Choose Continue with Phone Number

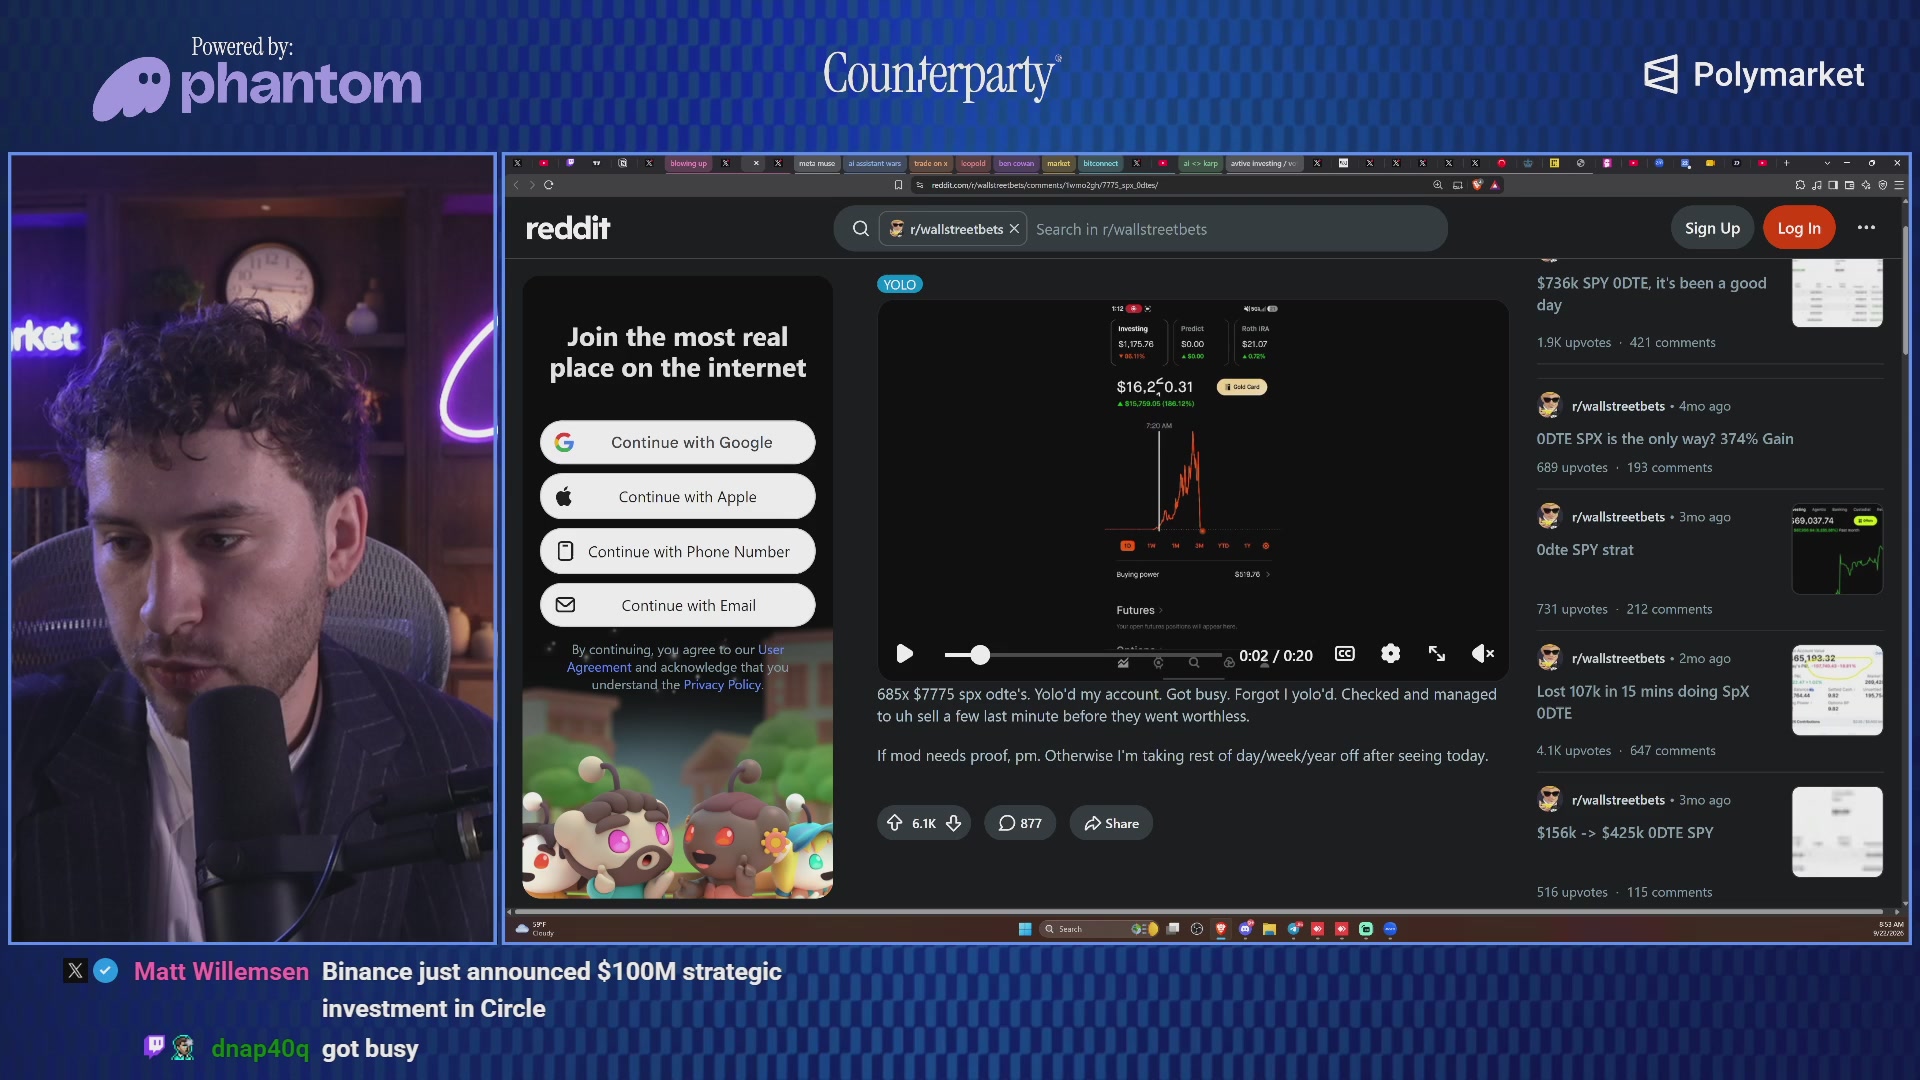[x=678, y=551]
